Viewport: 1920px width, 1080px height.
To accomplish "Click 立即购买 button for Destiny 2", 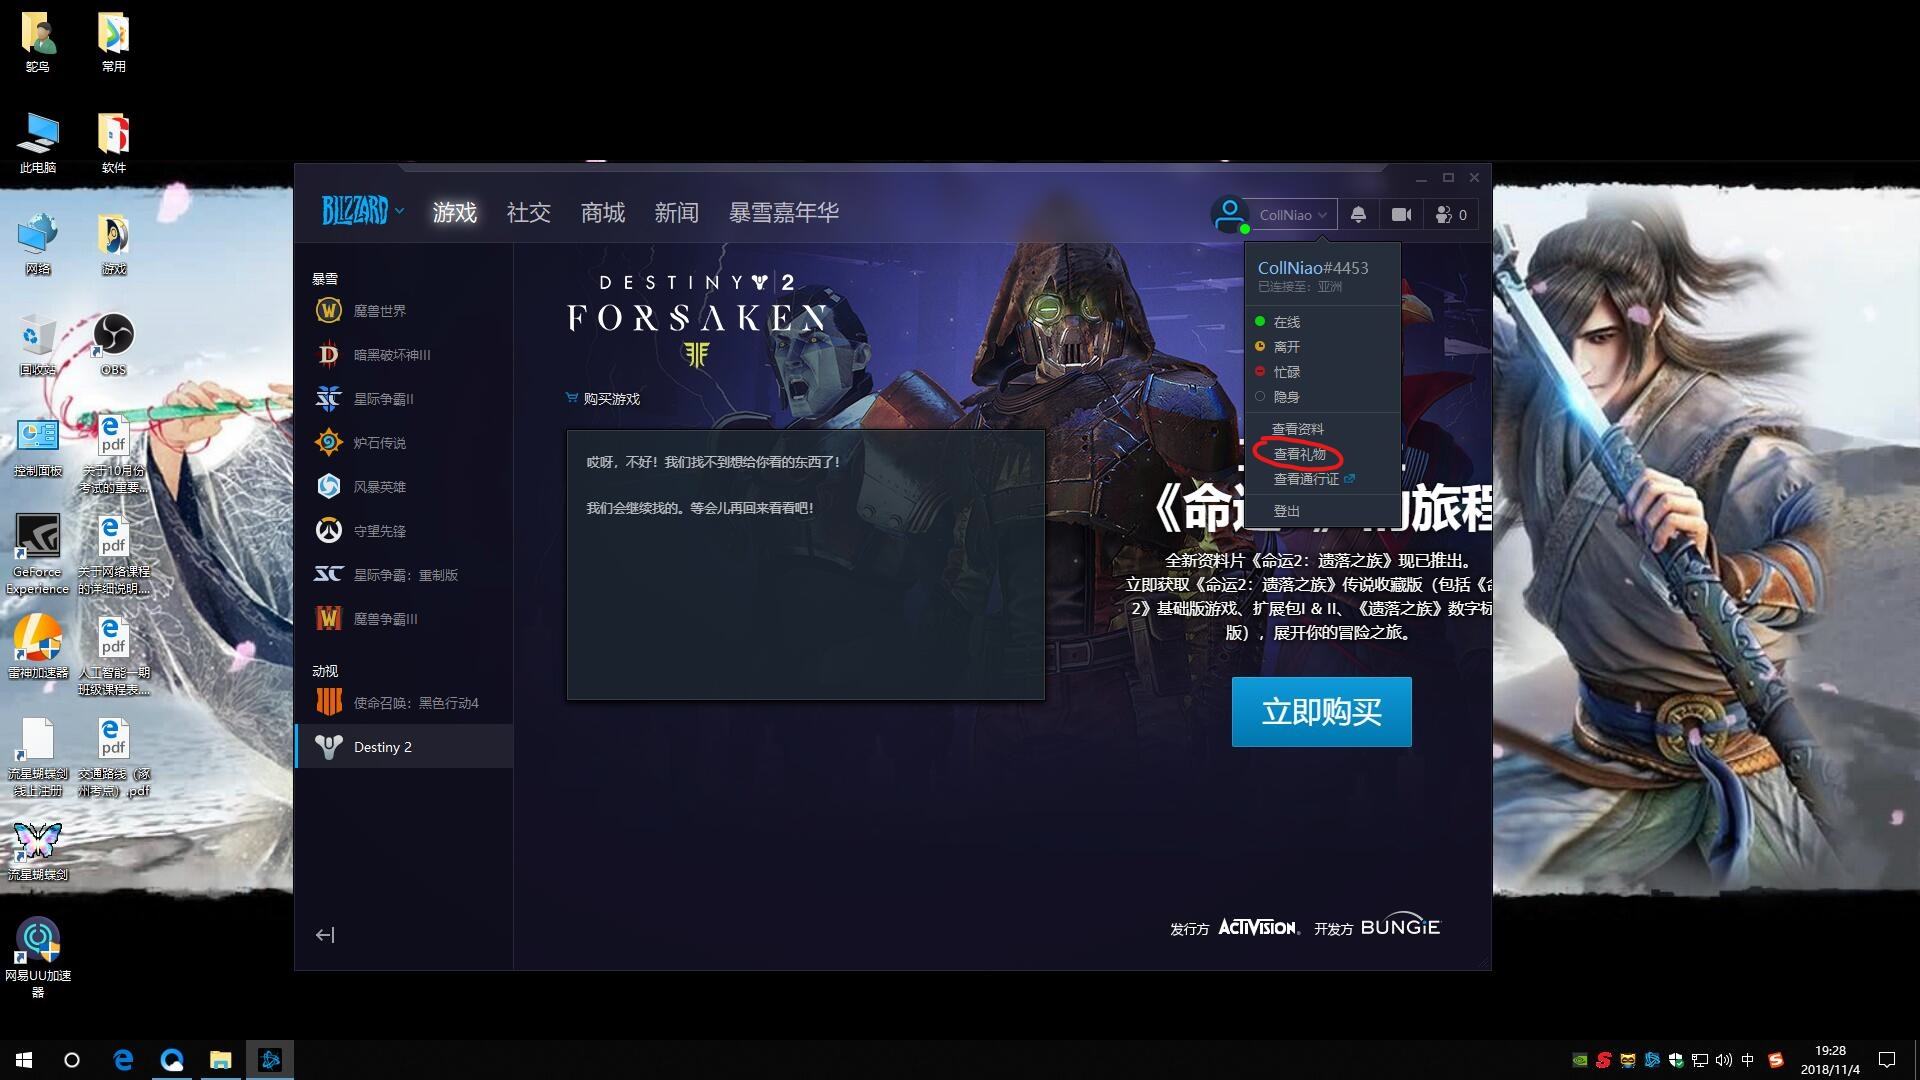I will point(1323,712).
